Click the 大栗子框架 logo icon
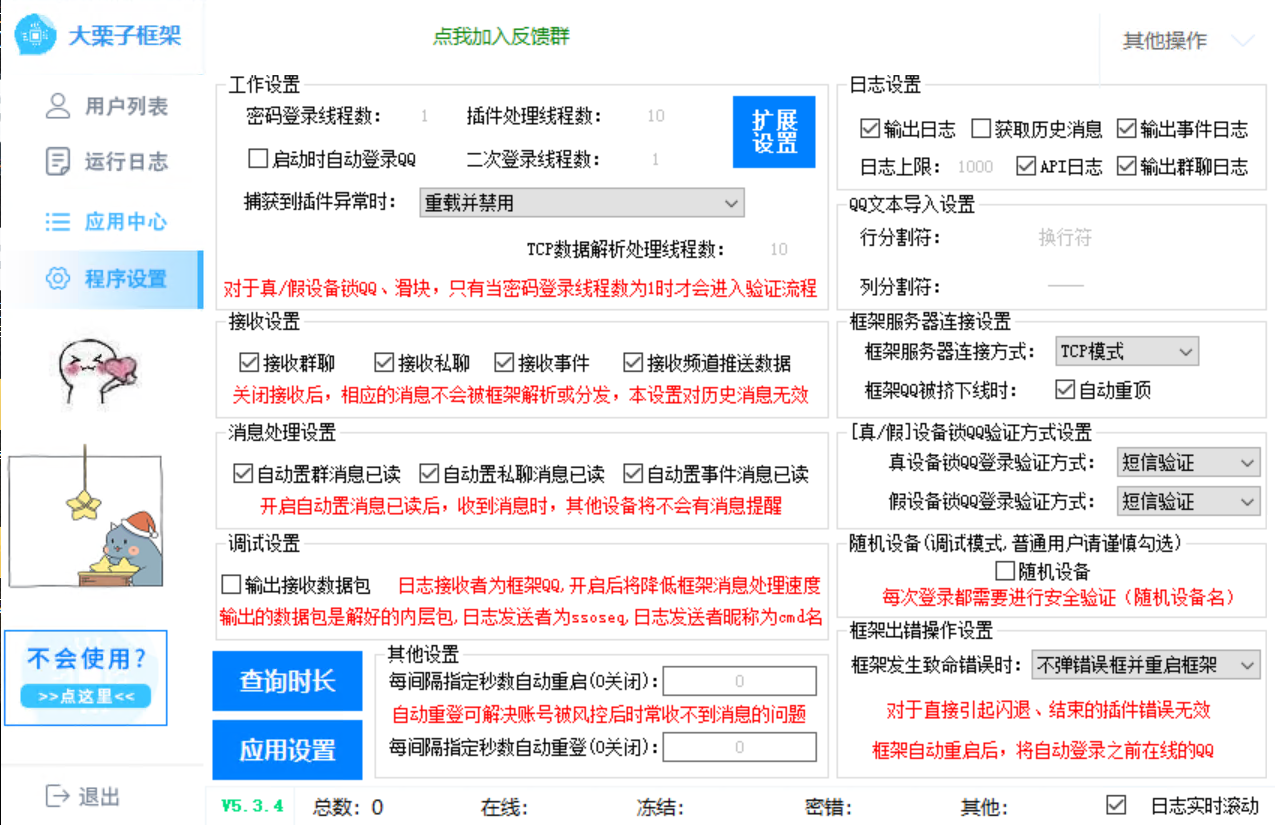Screen dimensions: 1275x825 pyautogui.click(x=36, y=35)
